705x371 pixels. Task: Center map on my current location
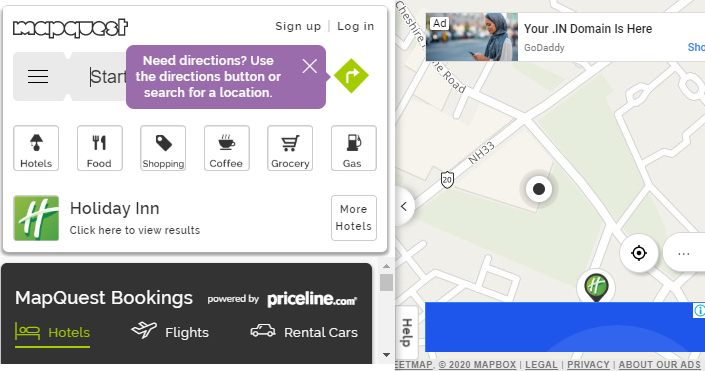[639, 253]
